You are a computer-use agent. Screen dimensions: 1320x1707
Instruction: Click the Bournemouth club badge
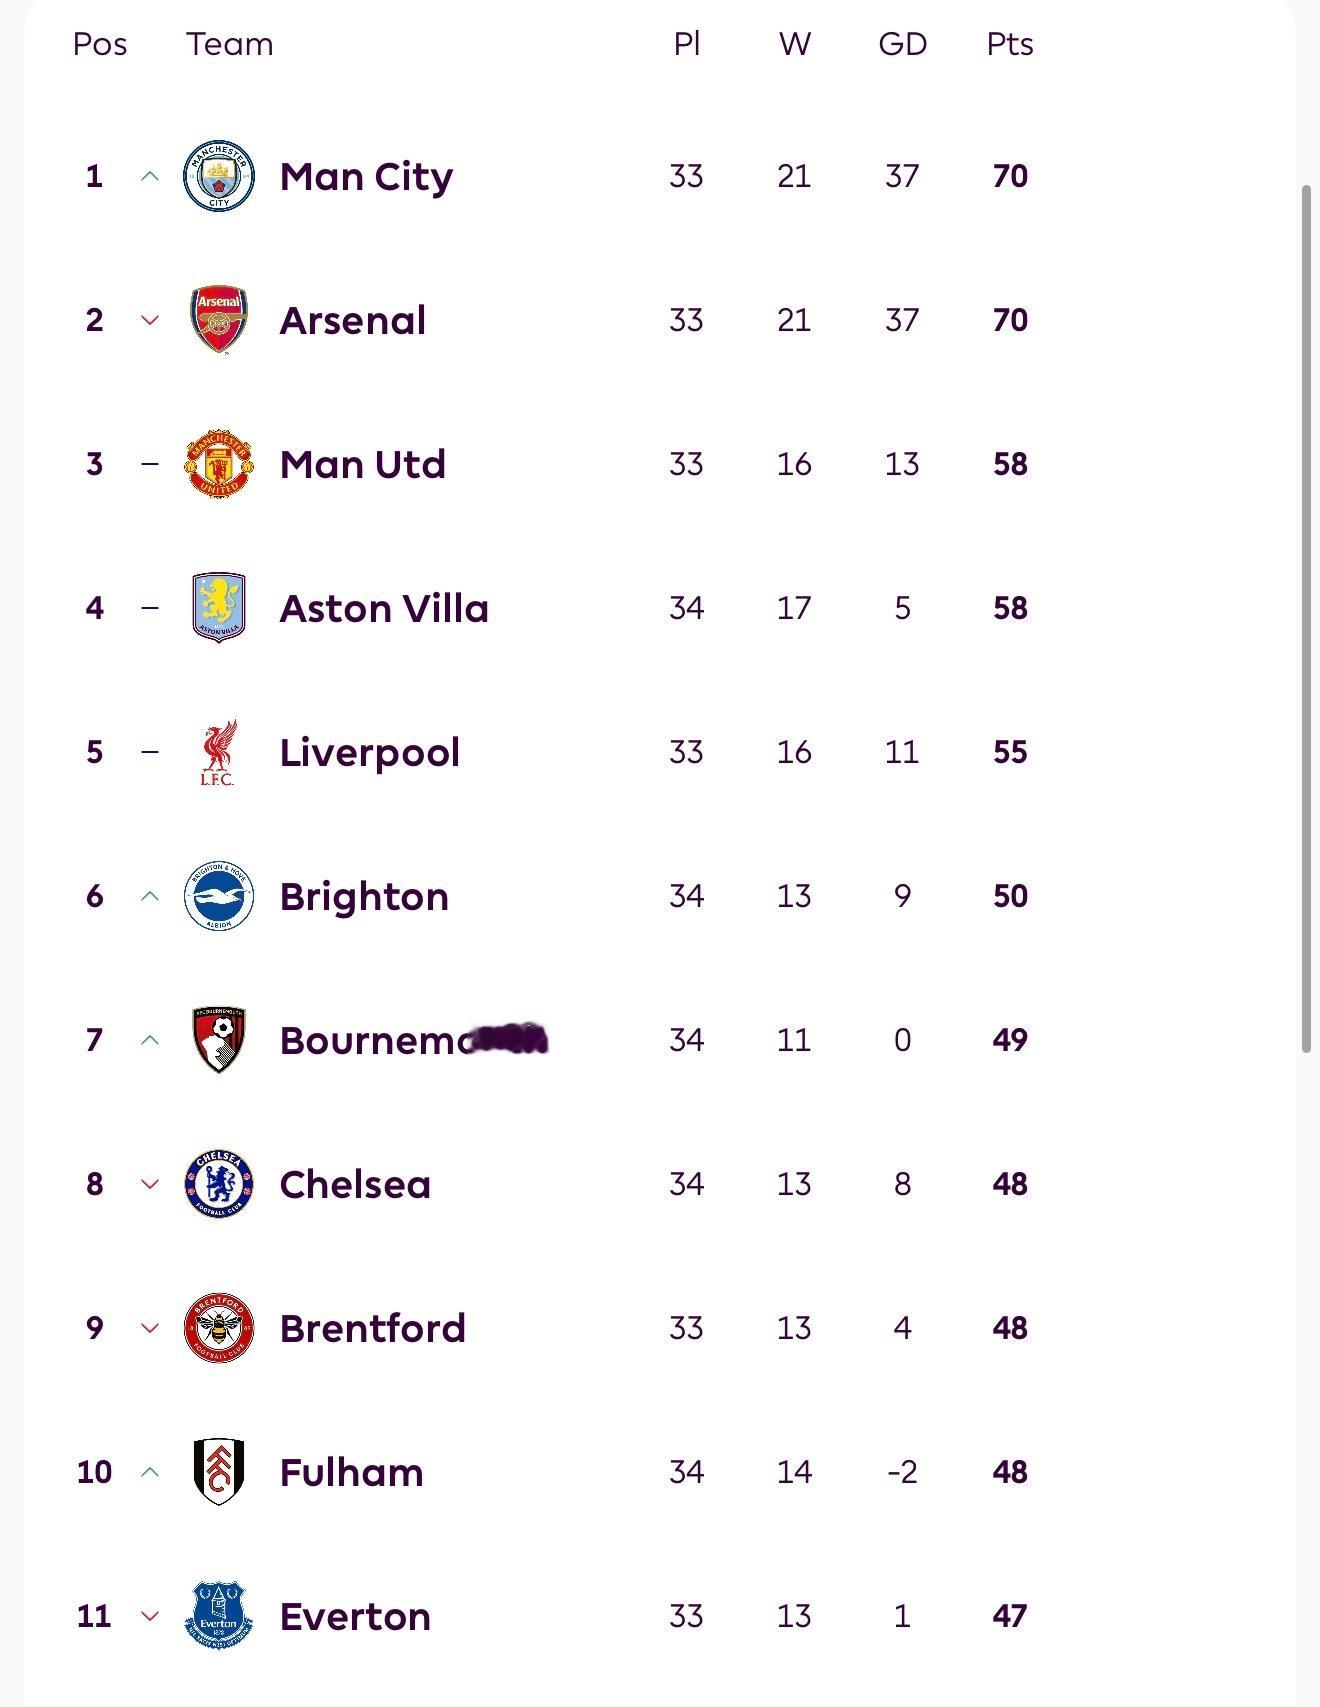219,1040
